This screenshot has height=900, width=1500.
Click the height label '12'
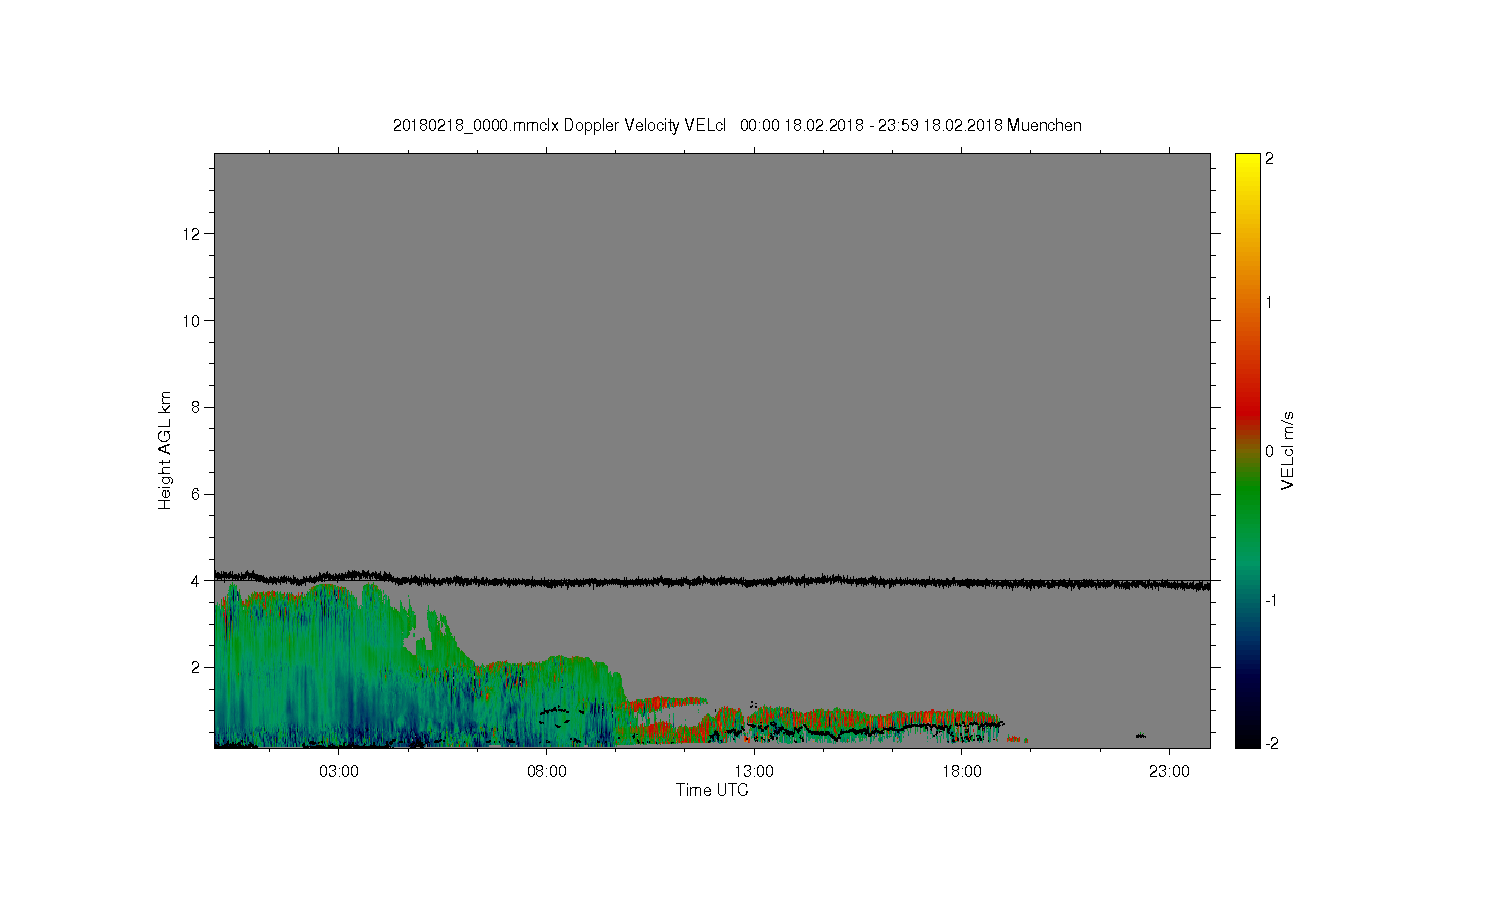pos(192,234)
